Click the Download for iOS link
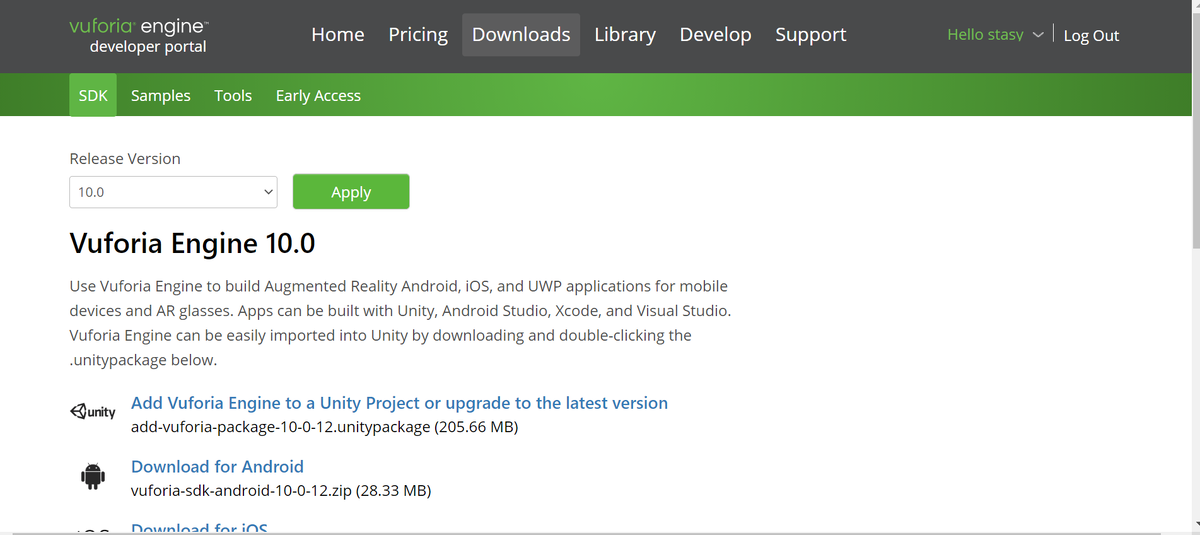 coord(199,528)
